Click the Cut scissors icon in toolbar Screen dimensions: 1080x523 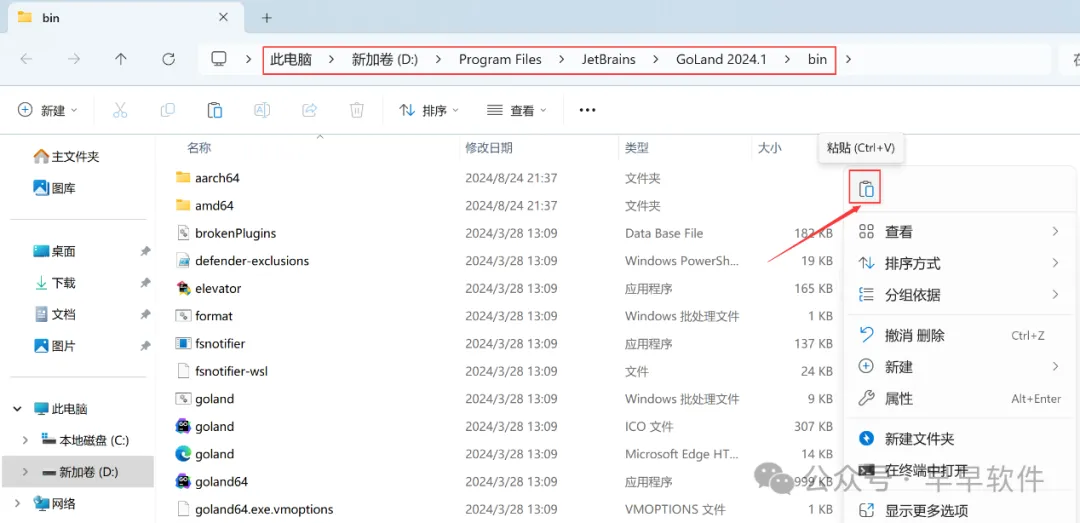(120, 110)
